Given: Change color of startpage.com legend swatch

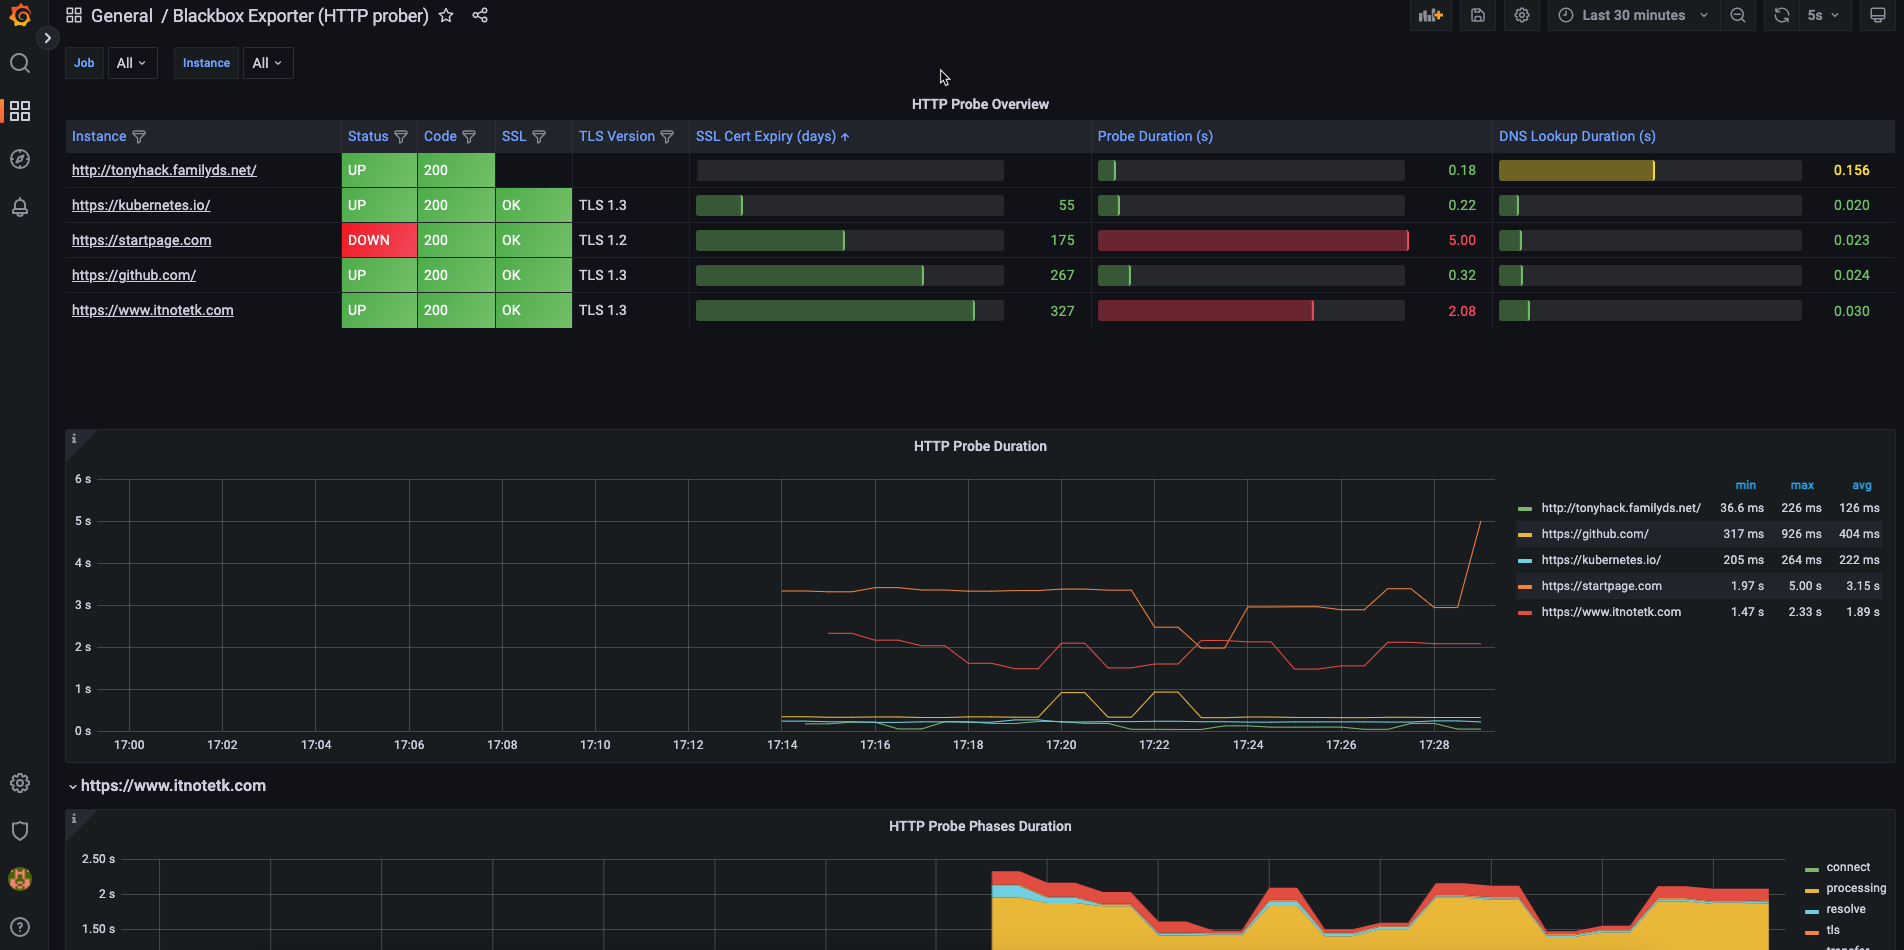Looking at the screenshot, I should (1525, 587).
